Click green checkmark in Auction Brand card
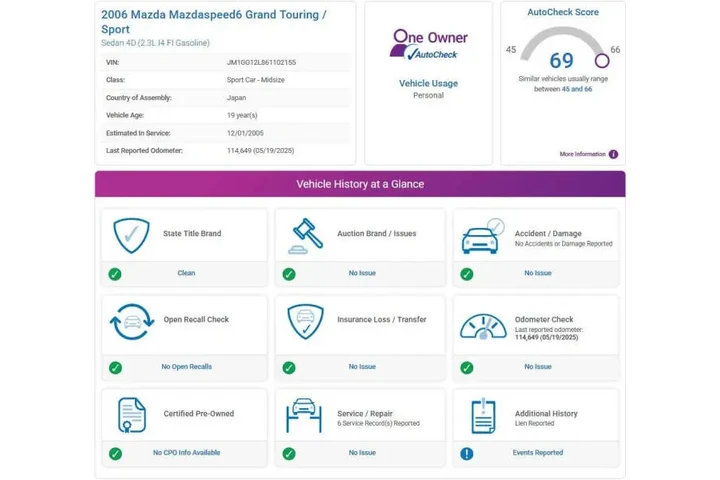This screenshot has width=720, height=480. [289, 274]
